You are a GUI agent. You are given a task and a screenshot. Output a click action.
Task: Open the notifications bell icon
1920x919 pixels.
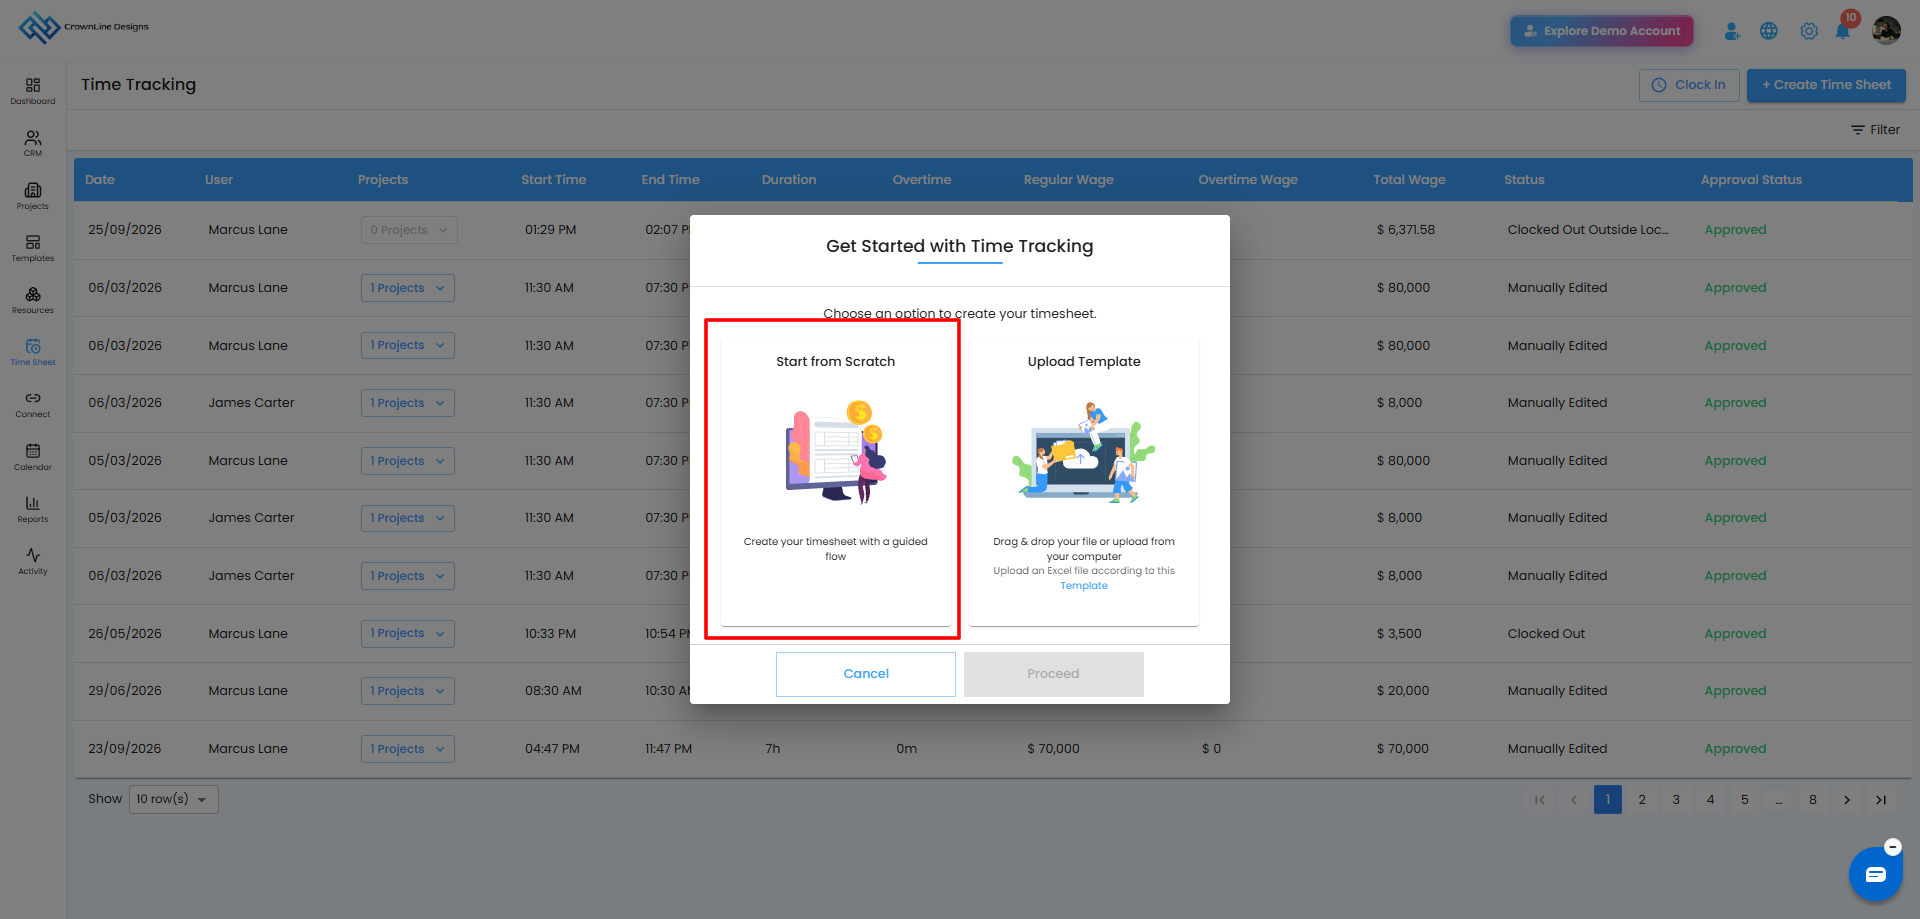click(x=1843, y=31)
